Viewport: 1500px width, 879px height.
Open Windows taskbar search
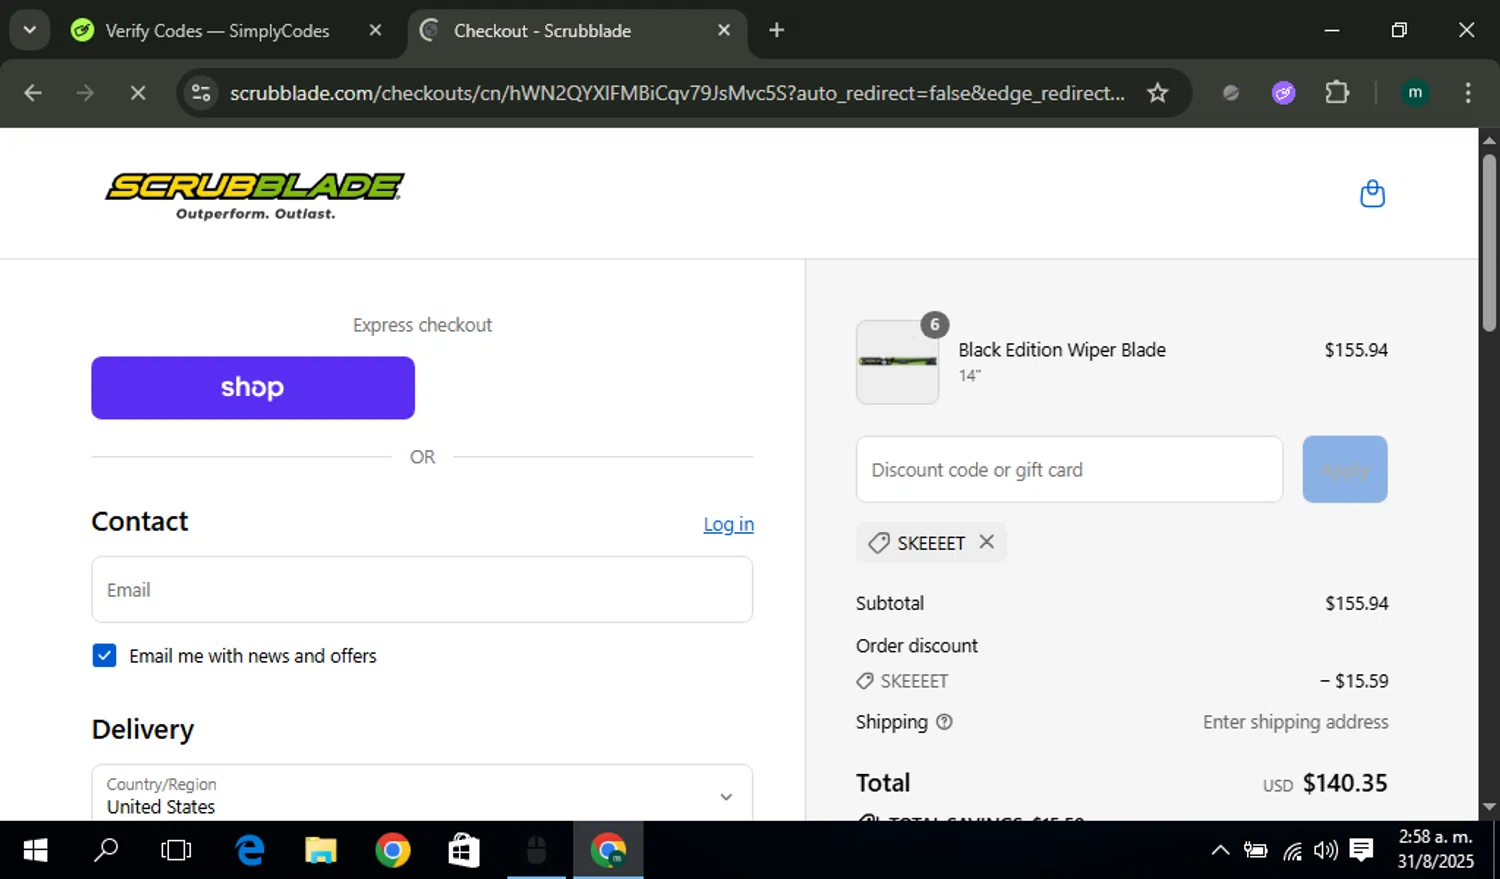(105, 850)
